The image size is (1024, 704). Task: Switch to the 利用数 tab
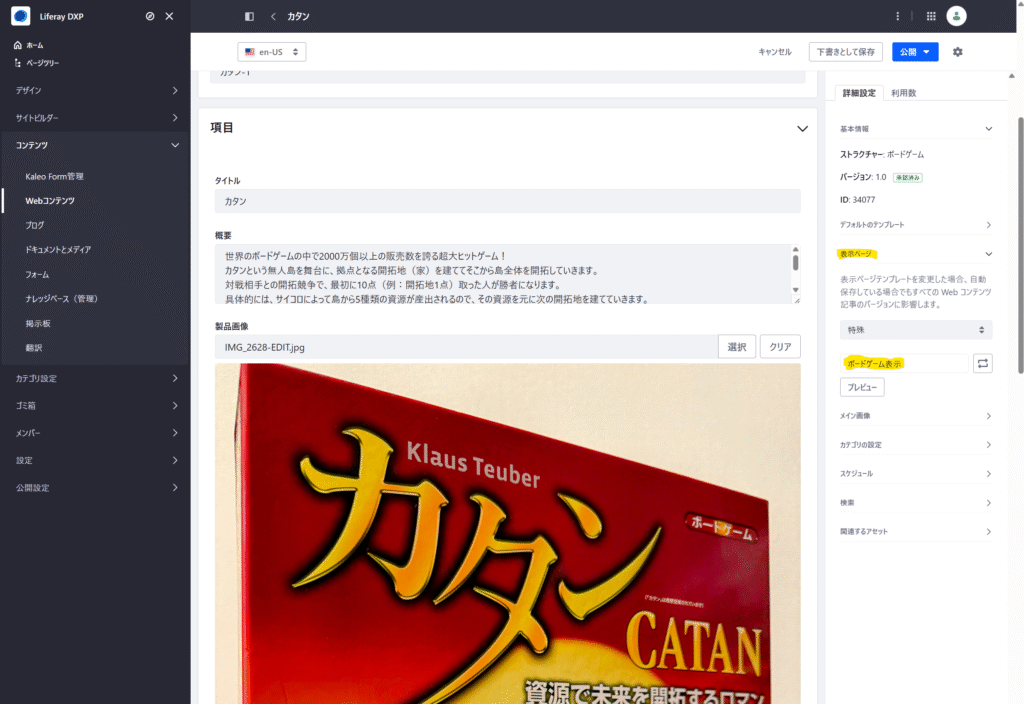click(x=904, y=93)
